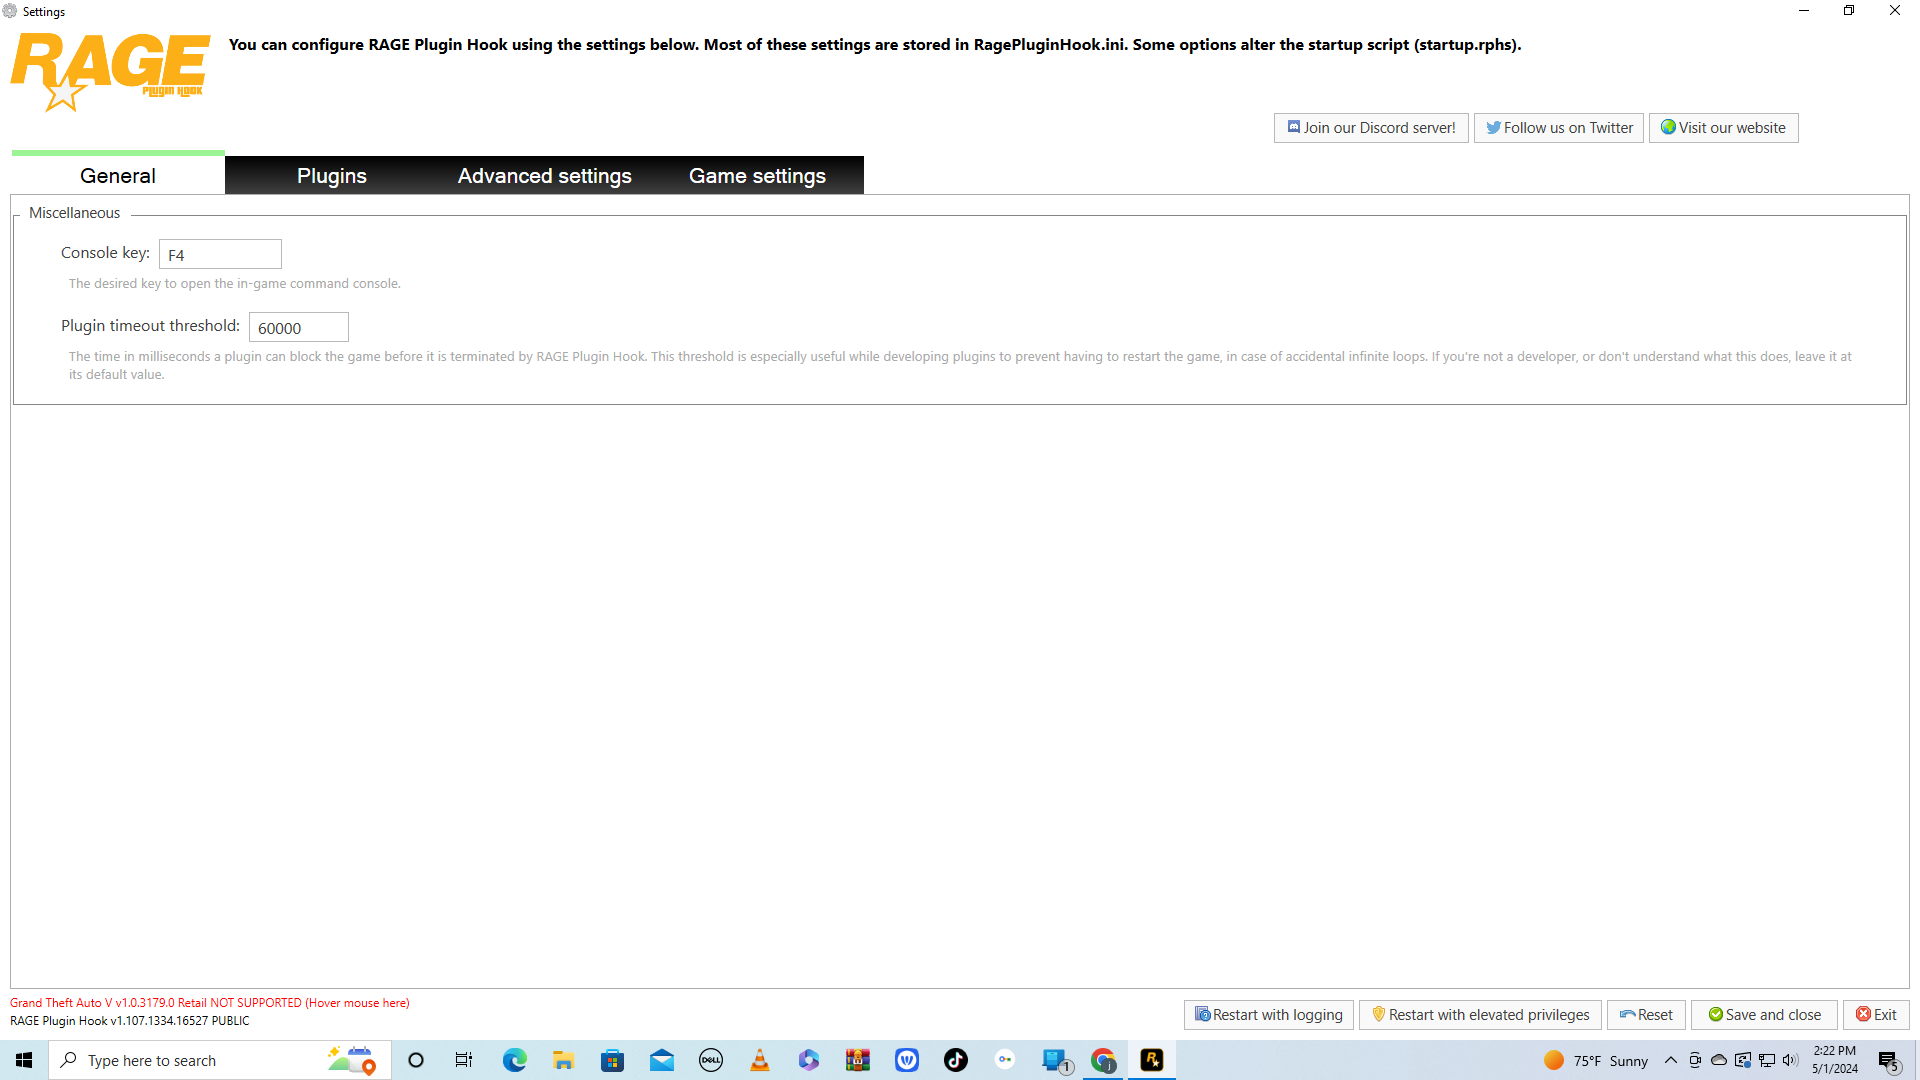The width and height of the screenshot is (1920, 1080).
Task: Click the Join our Discord server button
Action: coord(1370,128)
